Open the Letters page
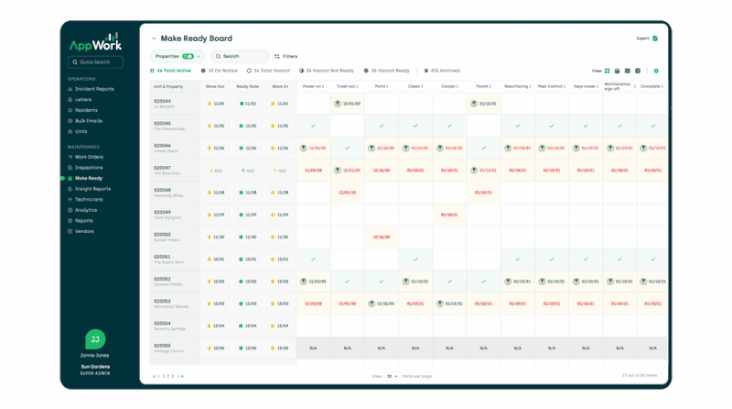 [80, 99]
